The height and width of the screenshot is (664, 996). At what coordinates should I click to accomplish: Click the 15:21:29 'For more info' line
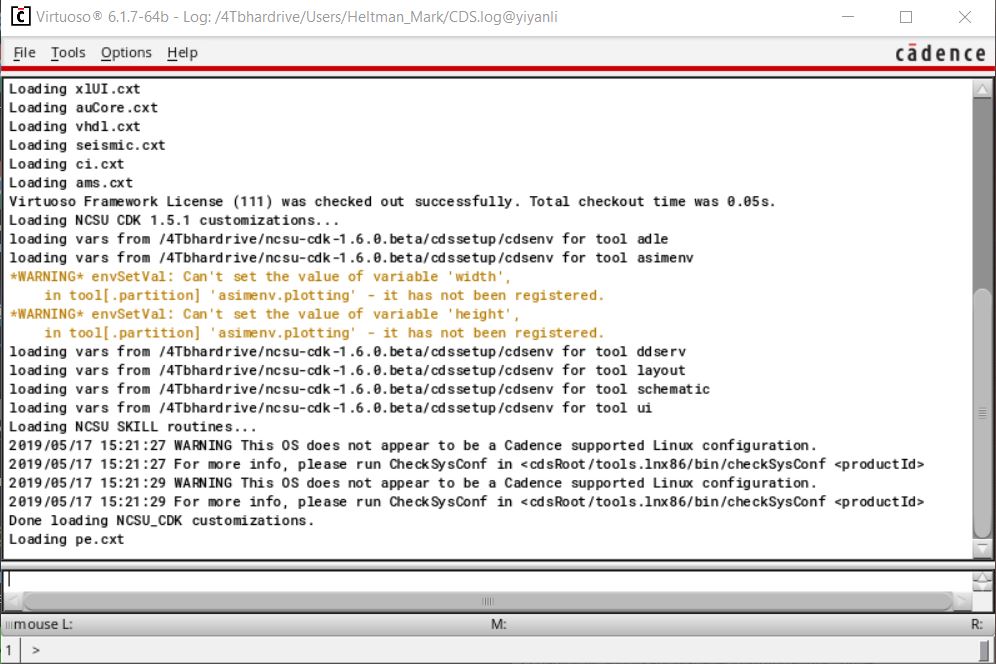pos(467,501)
